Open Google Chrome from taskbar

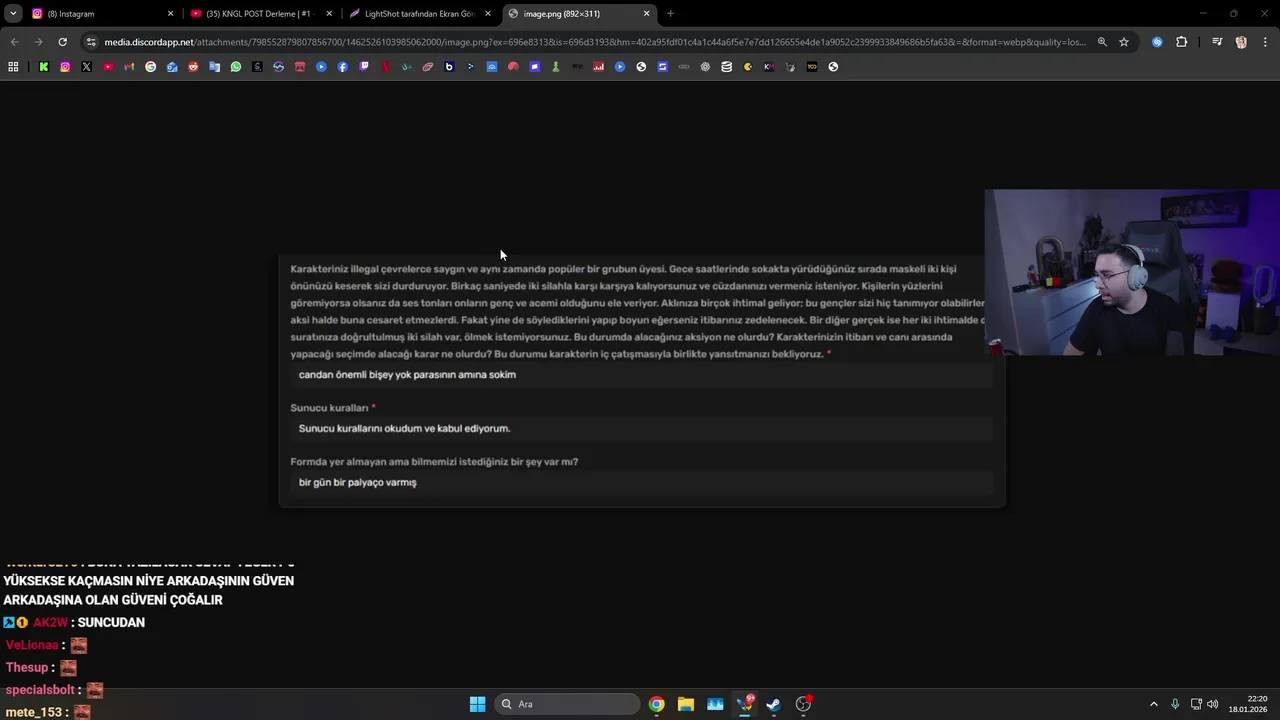point(656,704)
